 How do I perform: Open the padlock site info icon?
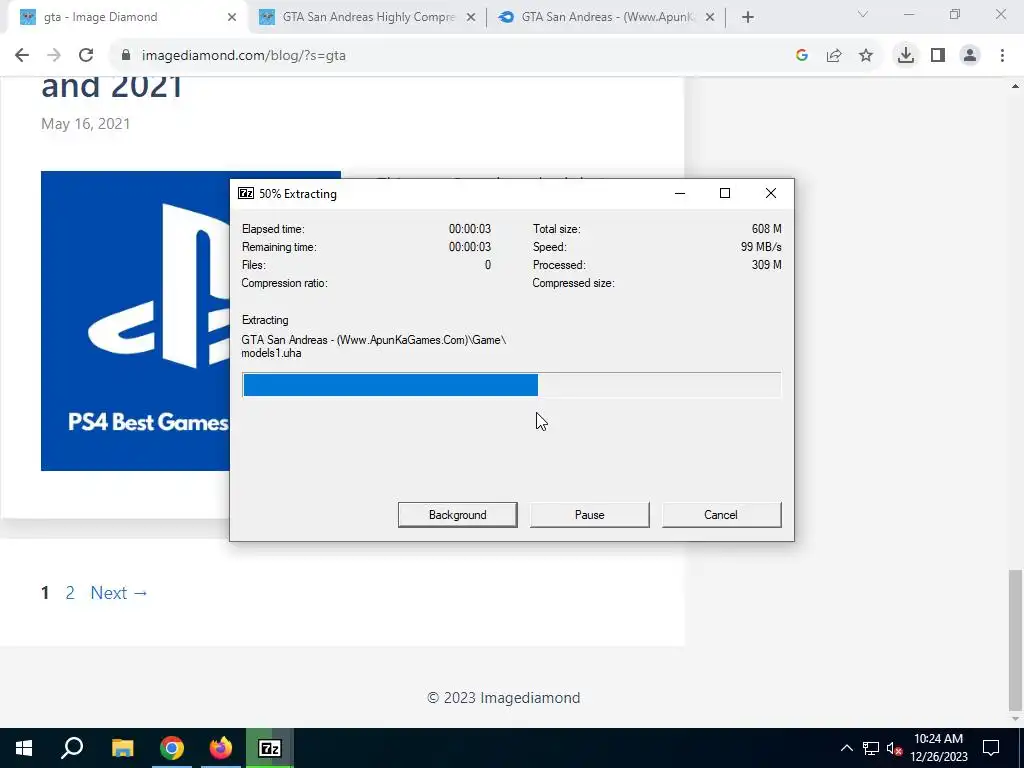[126, 56]
